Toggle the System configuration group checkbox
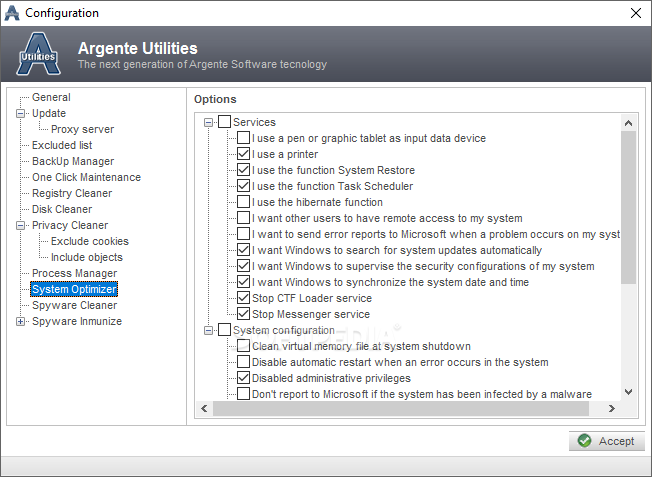 (225, 330)
